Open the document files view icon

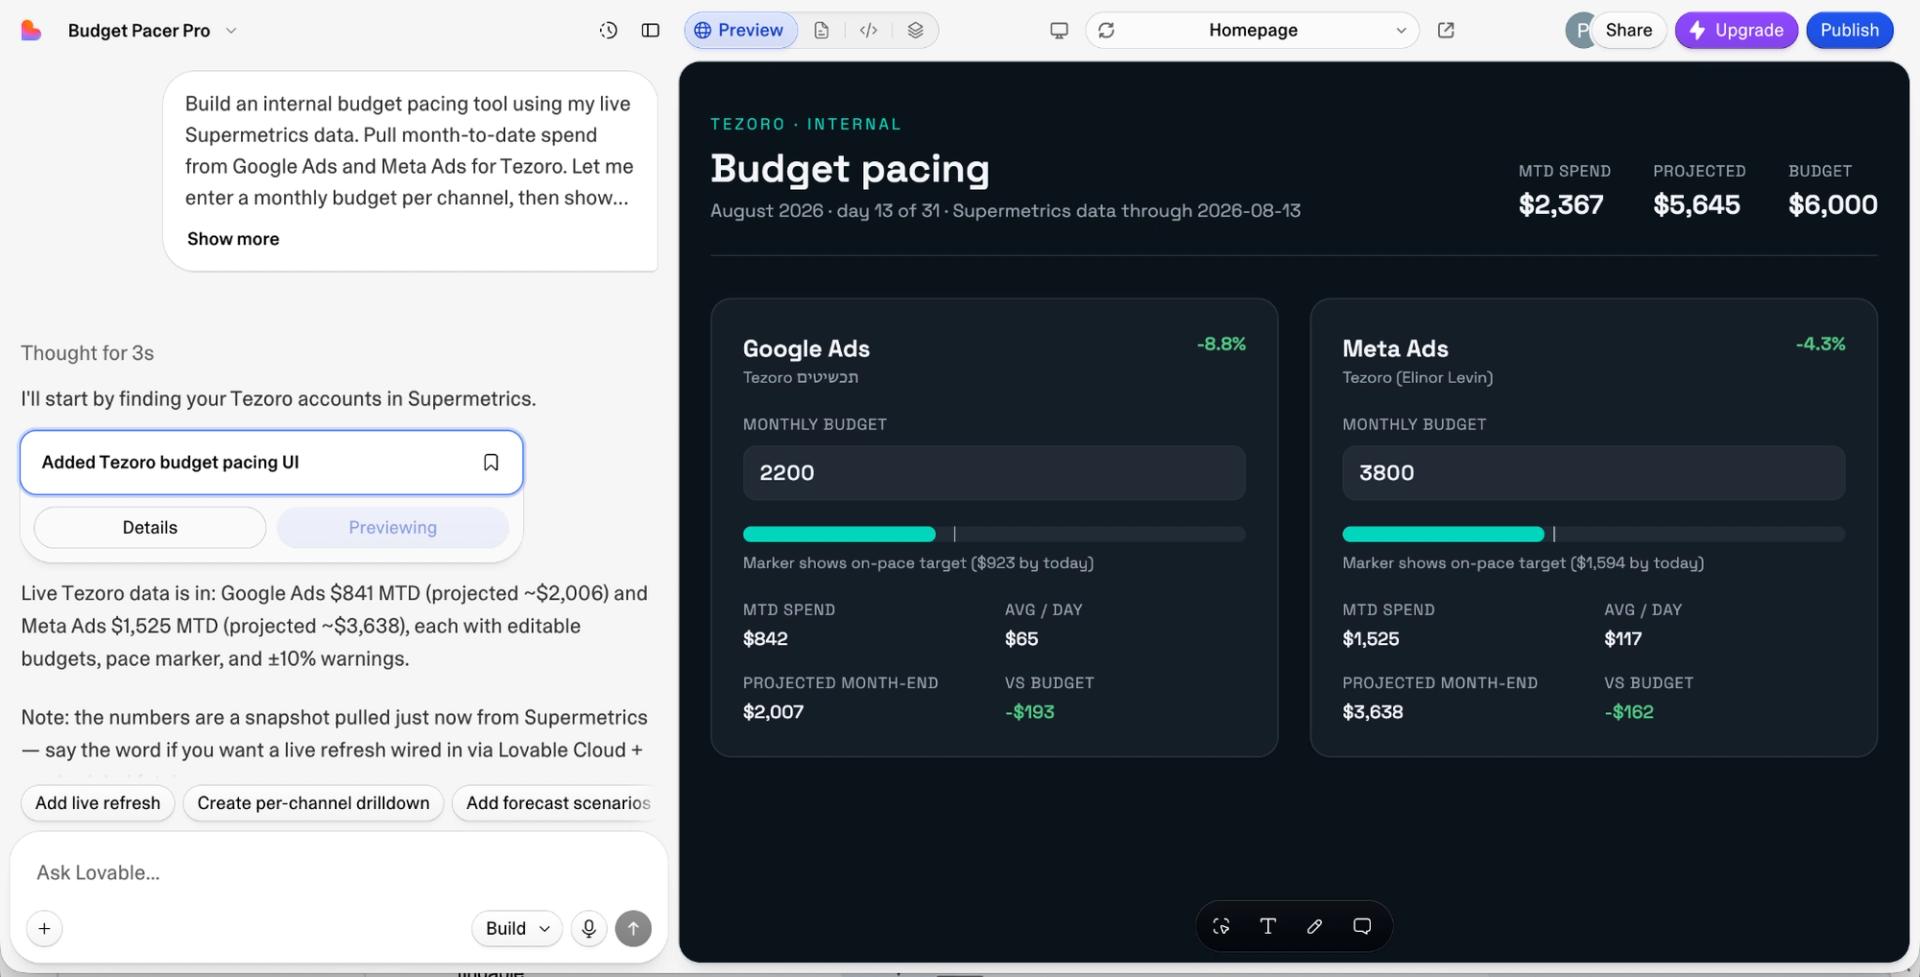tap(821, 30)
